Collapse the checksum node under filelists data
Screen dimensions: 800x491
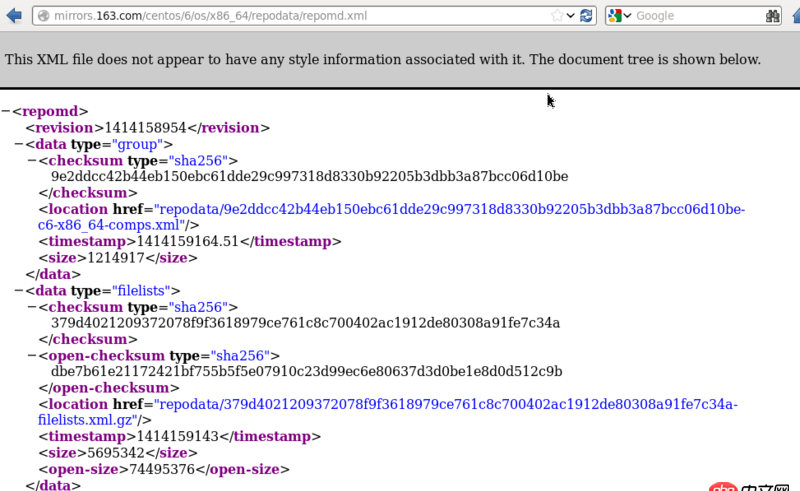(32, 307)
